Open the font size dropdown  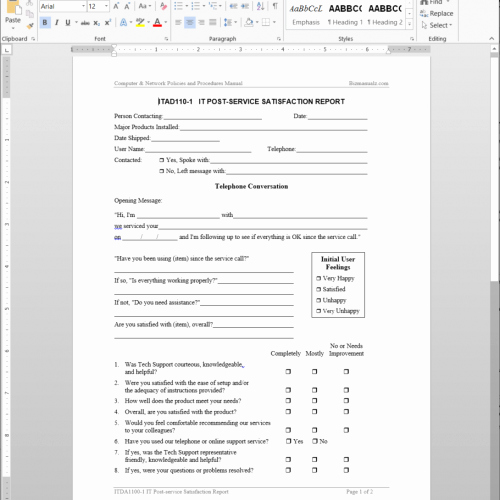pos(106,6)
